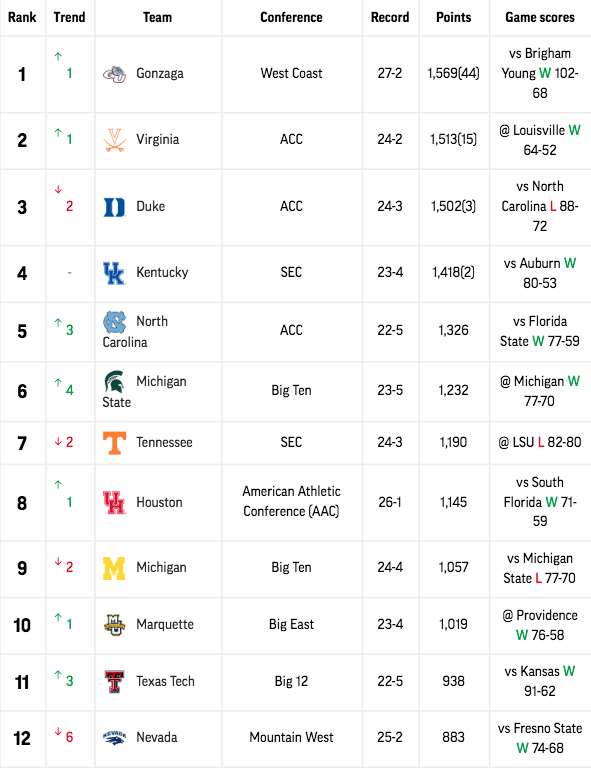Viewport: 591px width, 768px height.
Task: Click the Virginia crossed-sabres logo
Action: click(114, 140)
